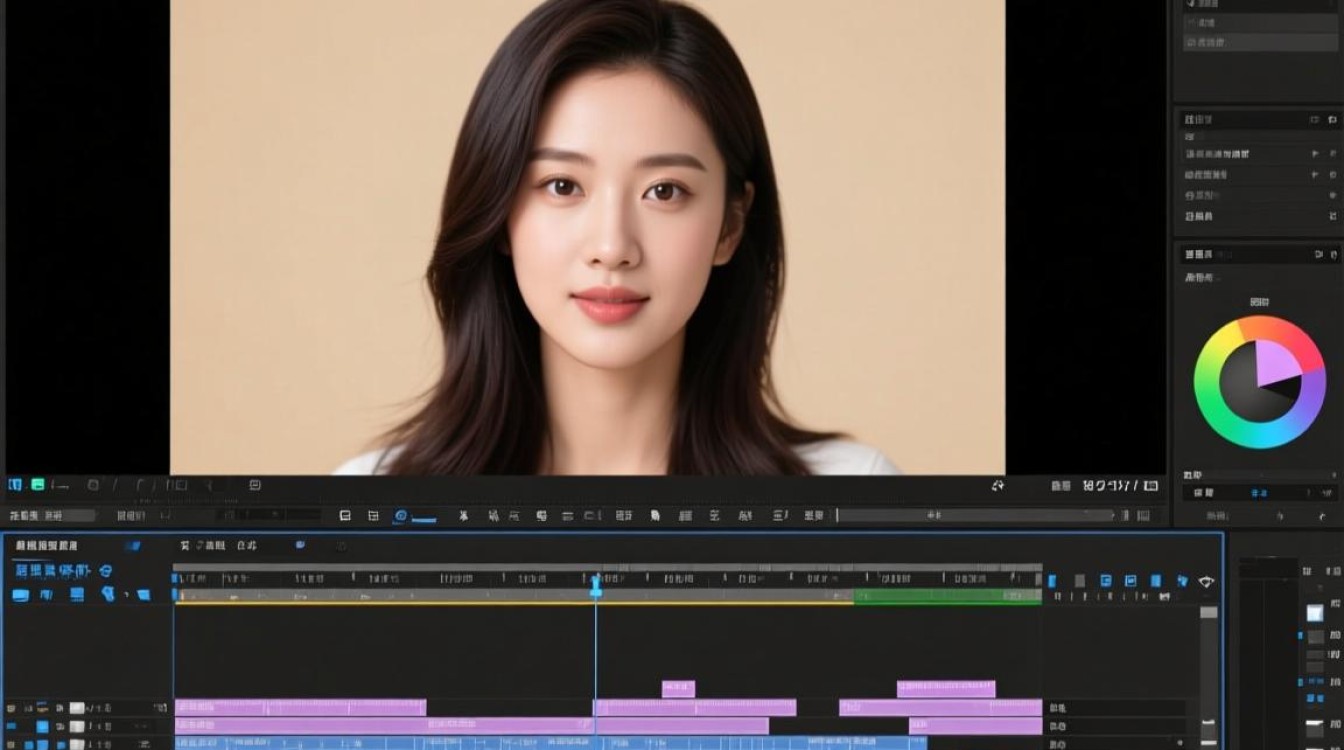This screenshot has height=750, width=1344.
Task: Click the blue magnet-like icon in the timeline's left tools
Action: [x=108, y=594]
